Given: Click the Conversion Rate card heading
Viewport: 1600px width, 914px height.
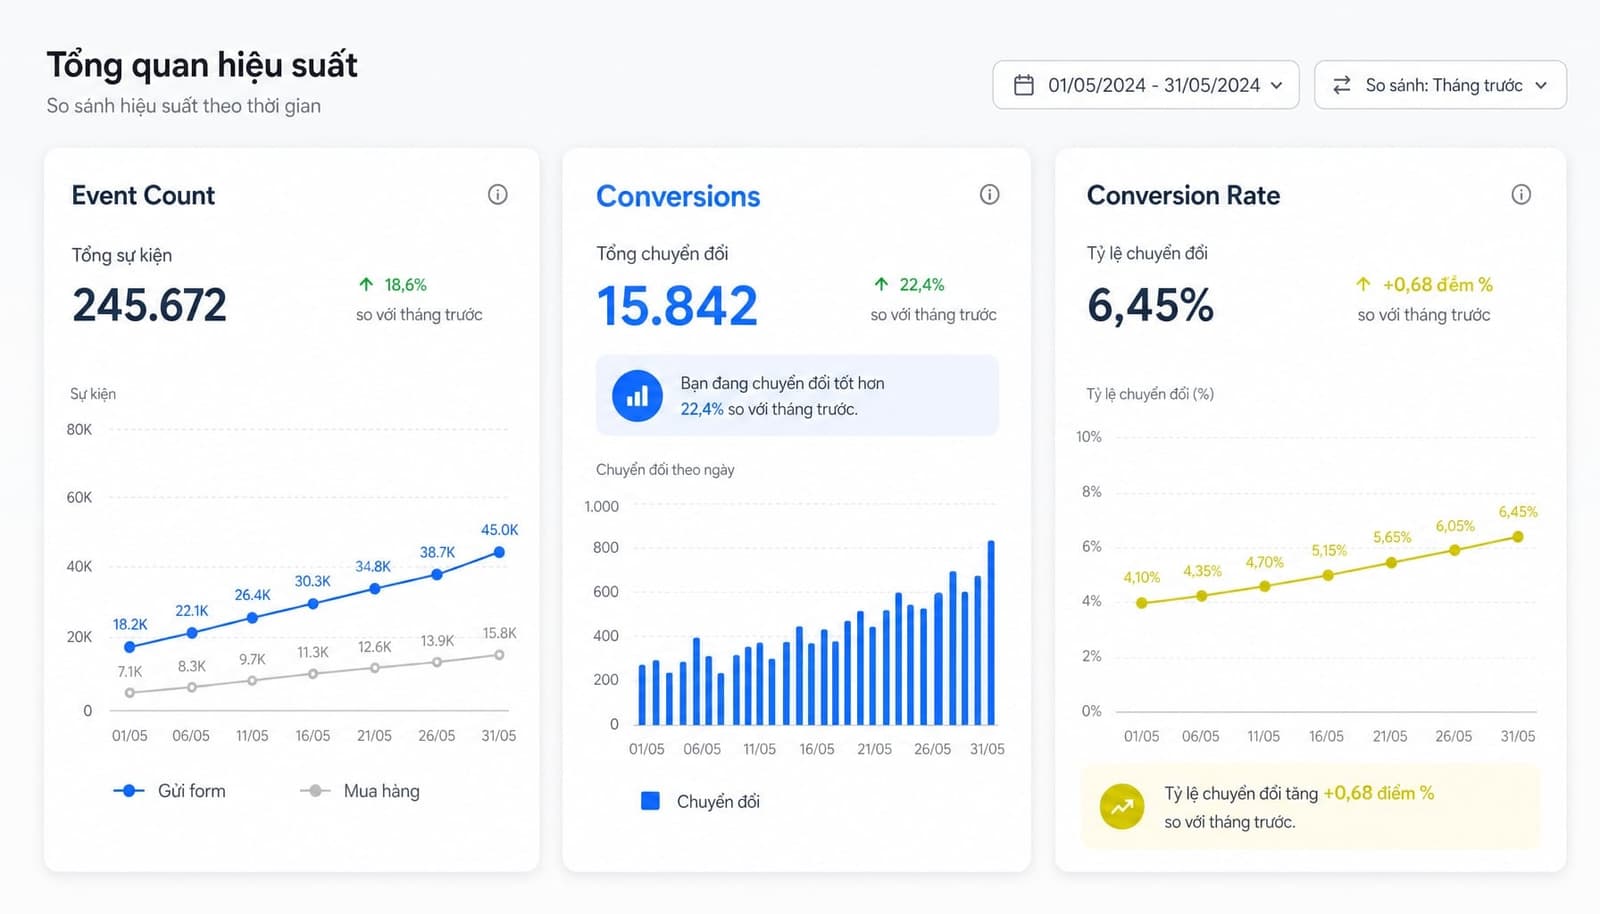Looking at the screenshot, I should coord(1183,195).
